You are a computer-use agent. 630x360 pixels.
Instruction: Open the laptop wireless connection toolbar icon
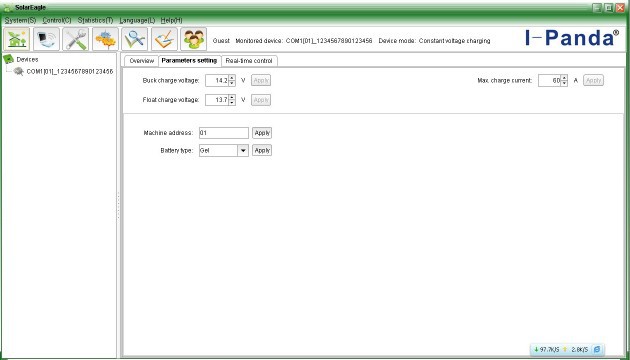(46, 39)
